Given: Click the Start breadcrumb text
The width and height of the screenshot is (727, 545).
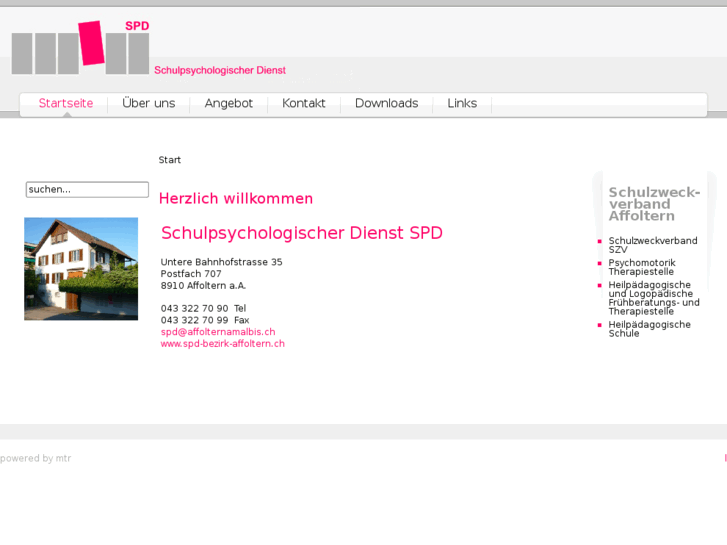Looking at the screenshot, I should tap(170, 160).
